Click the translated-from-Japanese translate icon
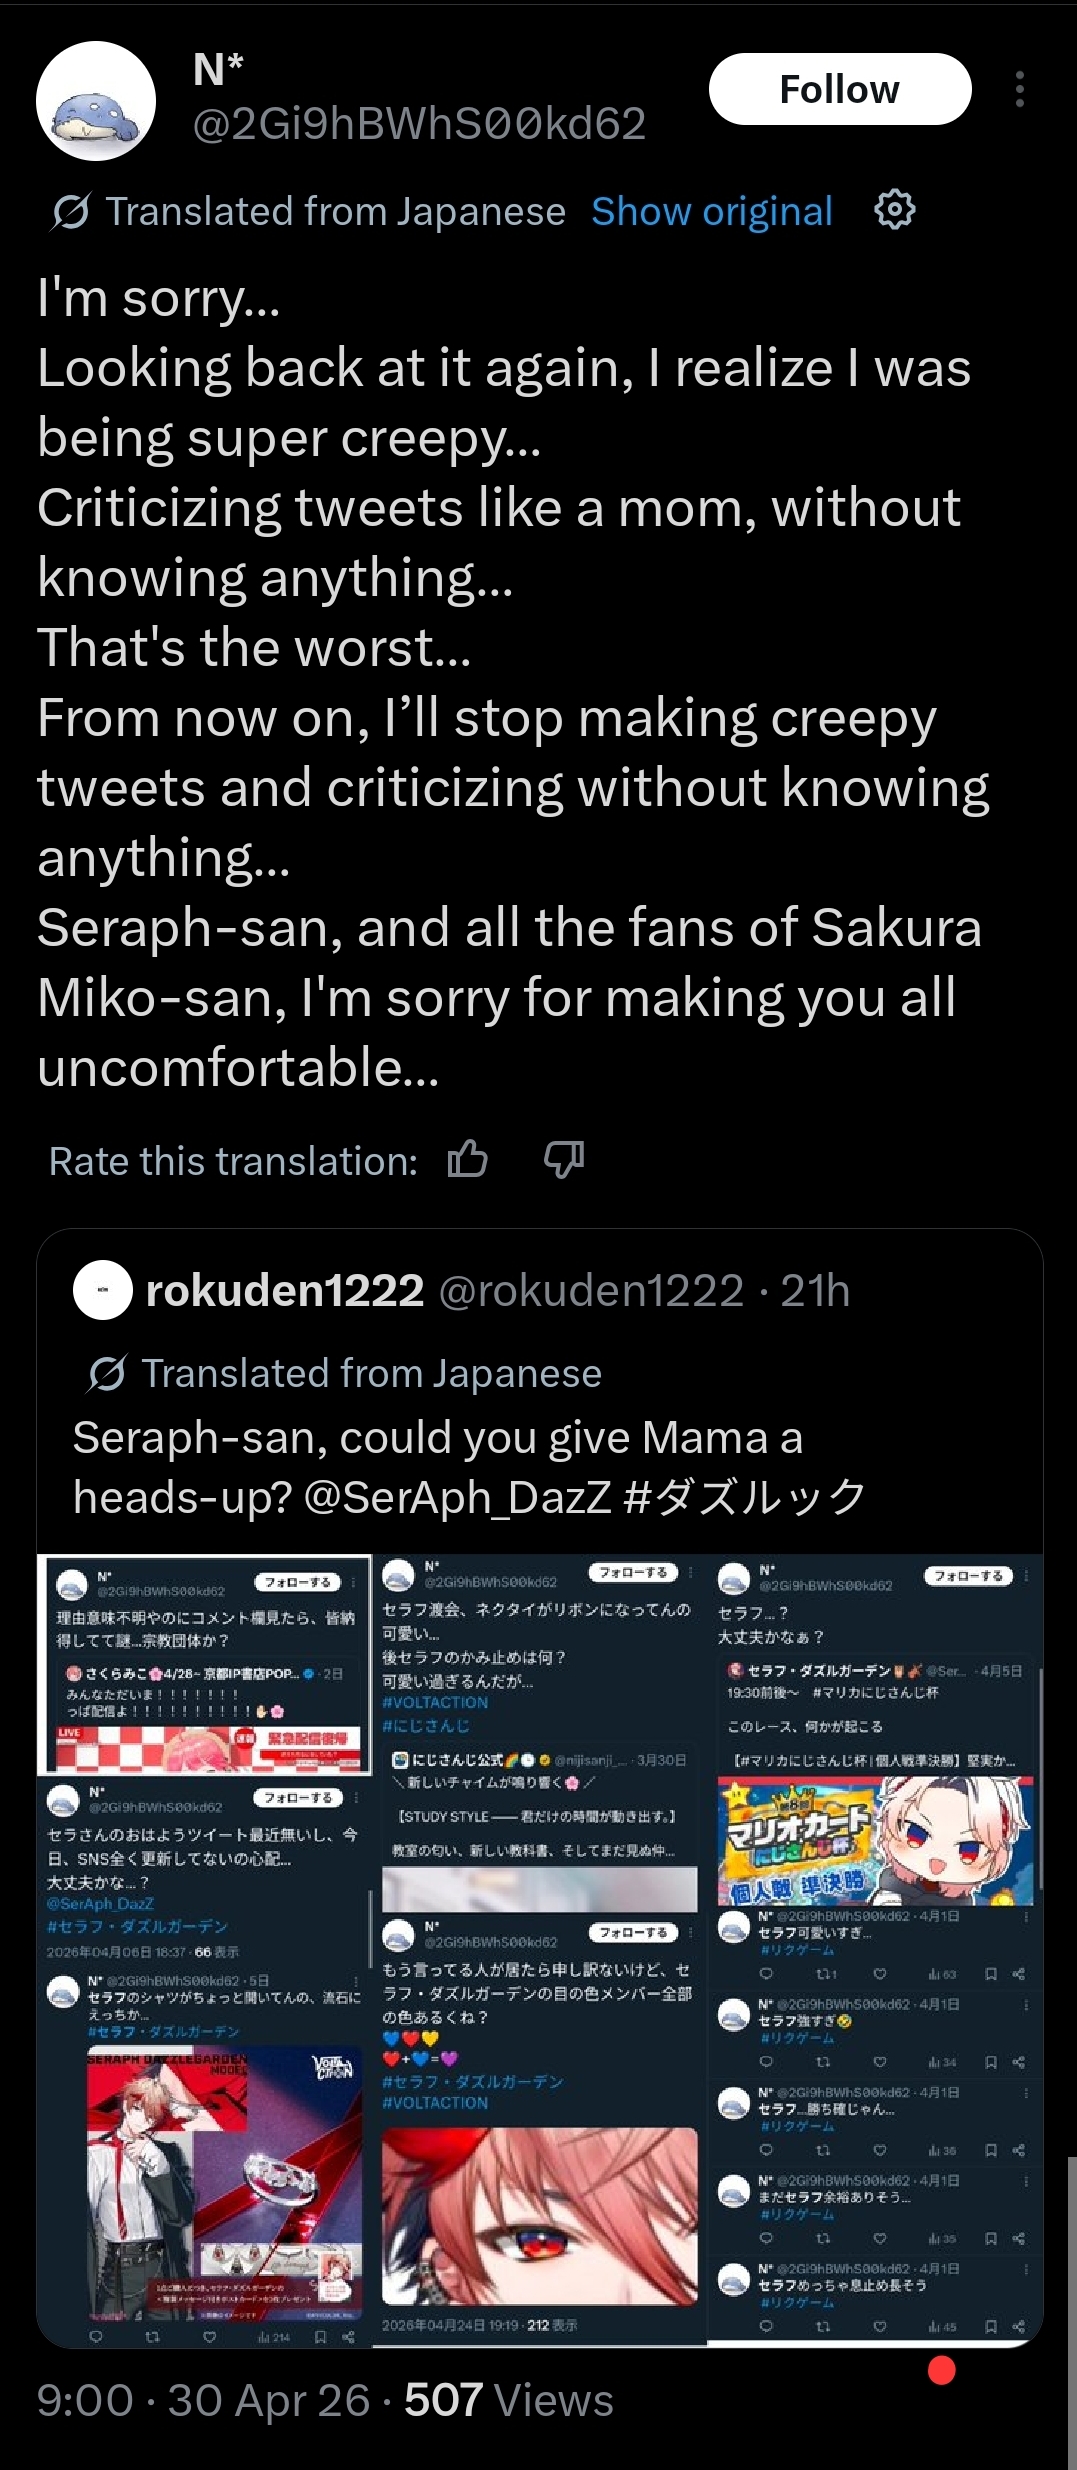Image resolution: width=1077 pixels, height=2470 pixels. (x=71, y=211)
